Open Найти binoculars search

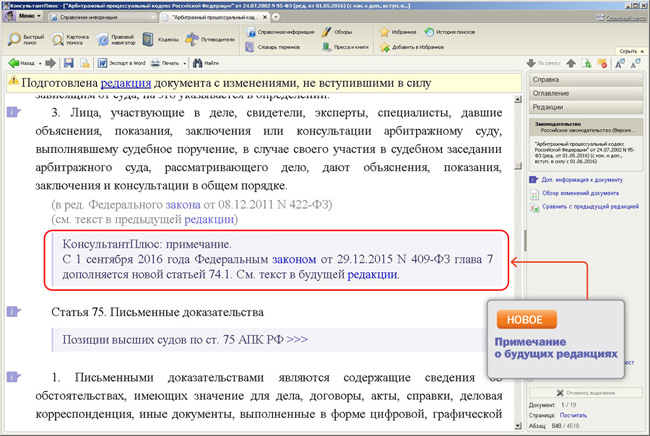pyautogui.click(x=206, y=63)
